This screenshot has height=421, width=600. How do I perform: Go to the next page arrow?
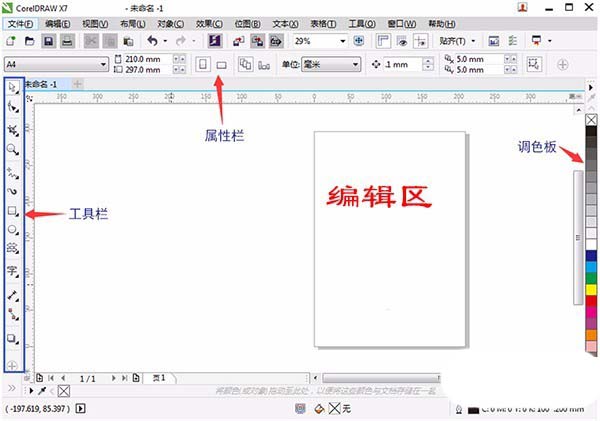coord(113,378)
